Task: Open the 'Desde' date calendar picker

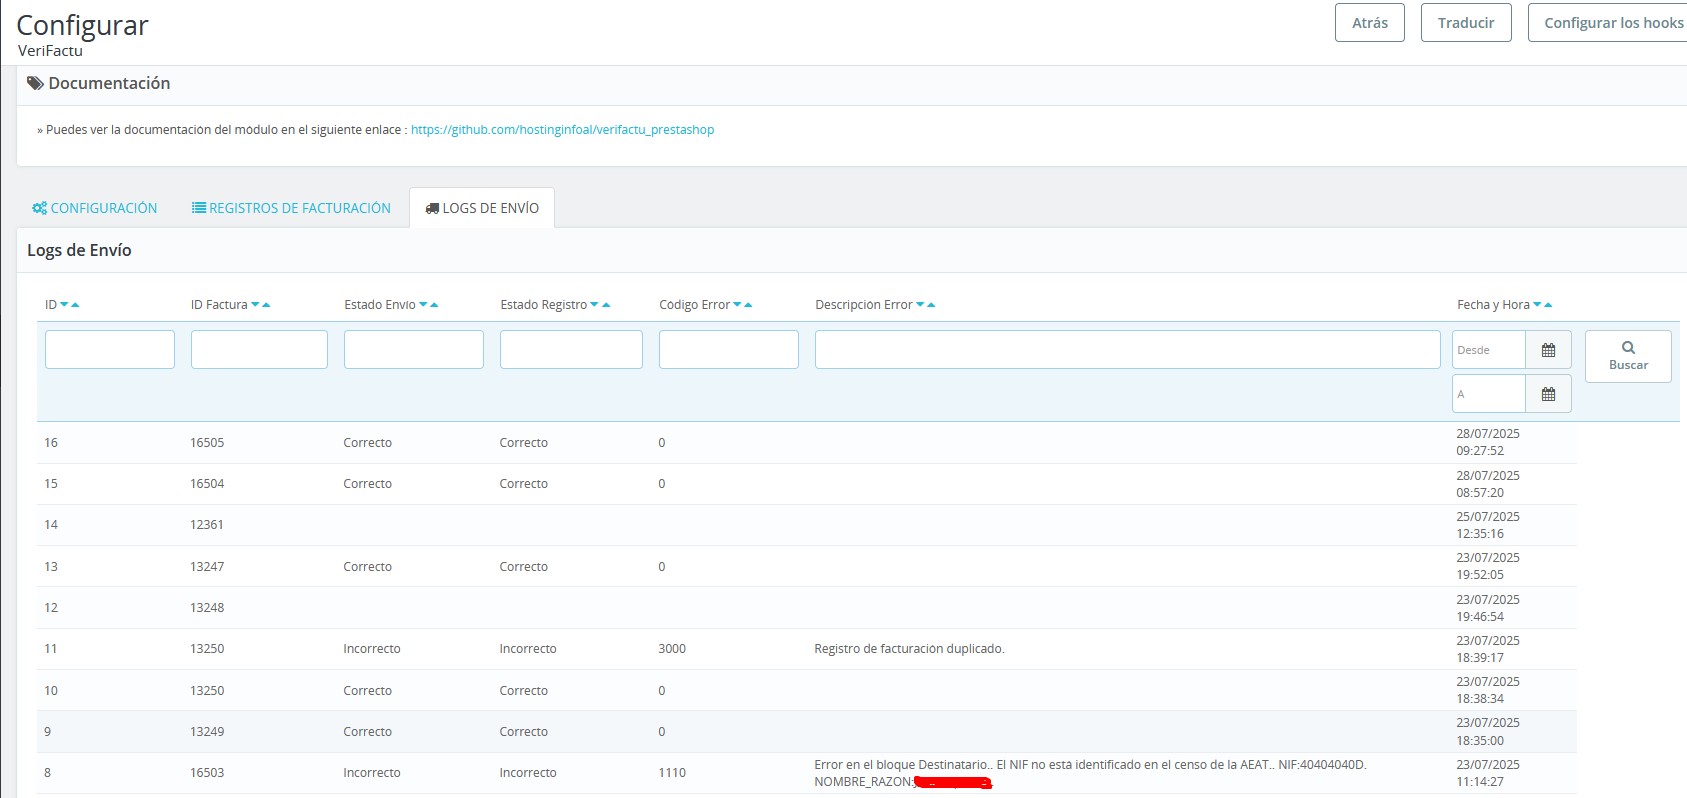Action: (1548, 350)
